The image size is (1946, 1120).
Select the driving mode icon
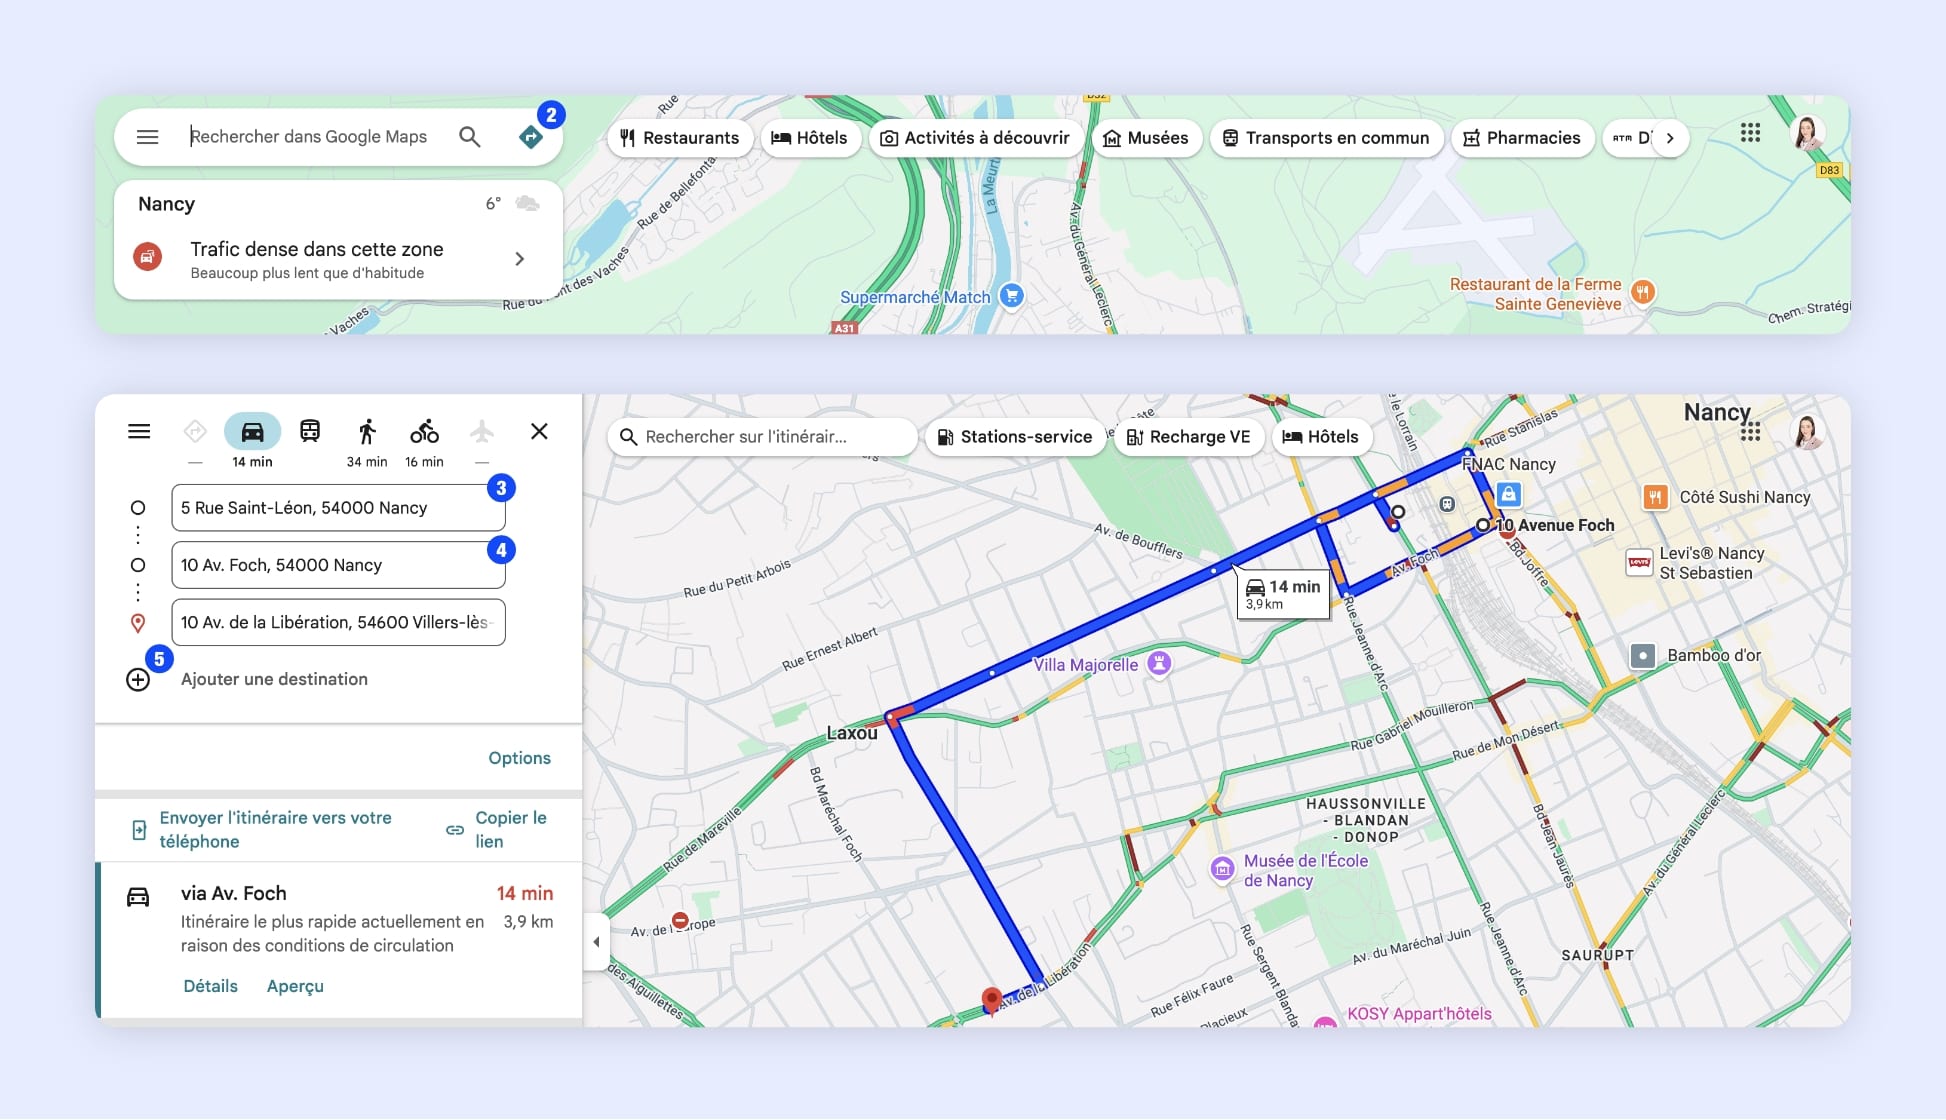[252, 431]
